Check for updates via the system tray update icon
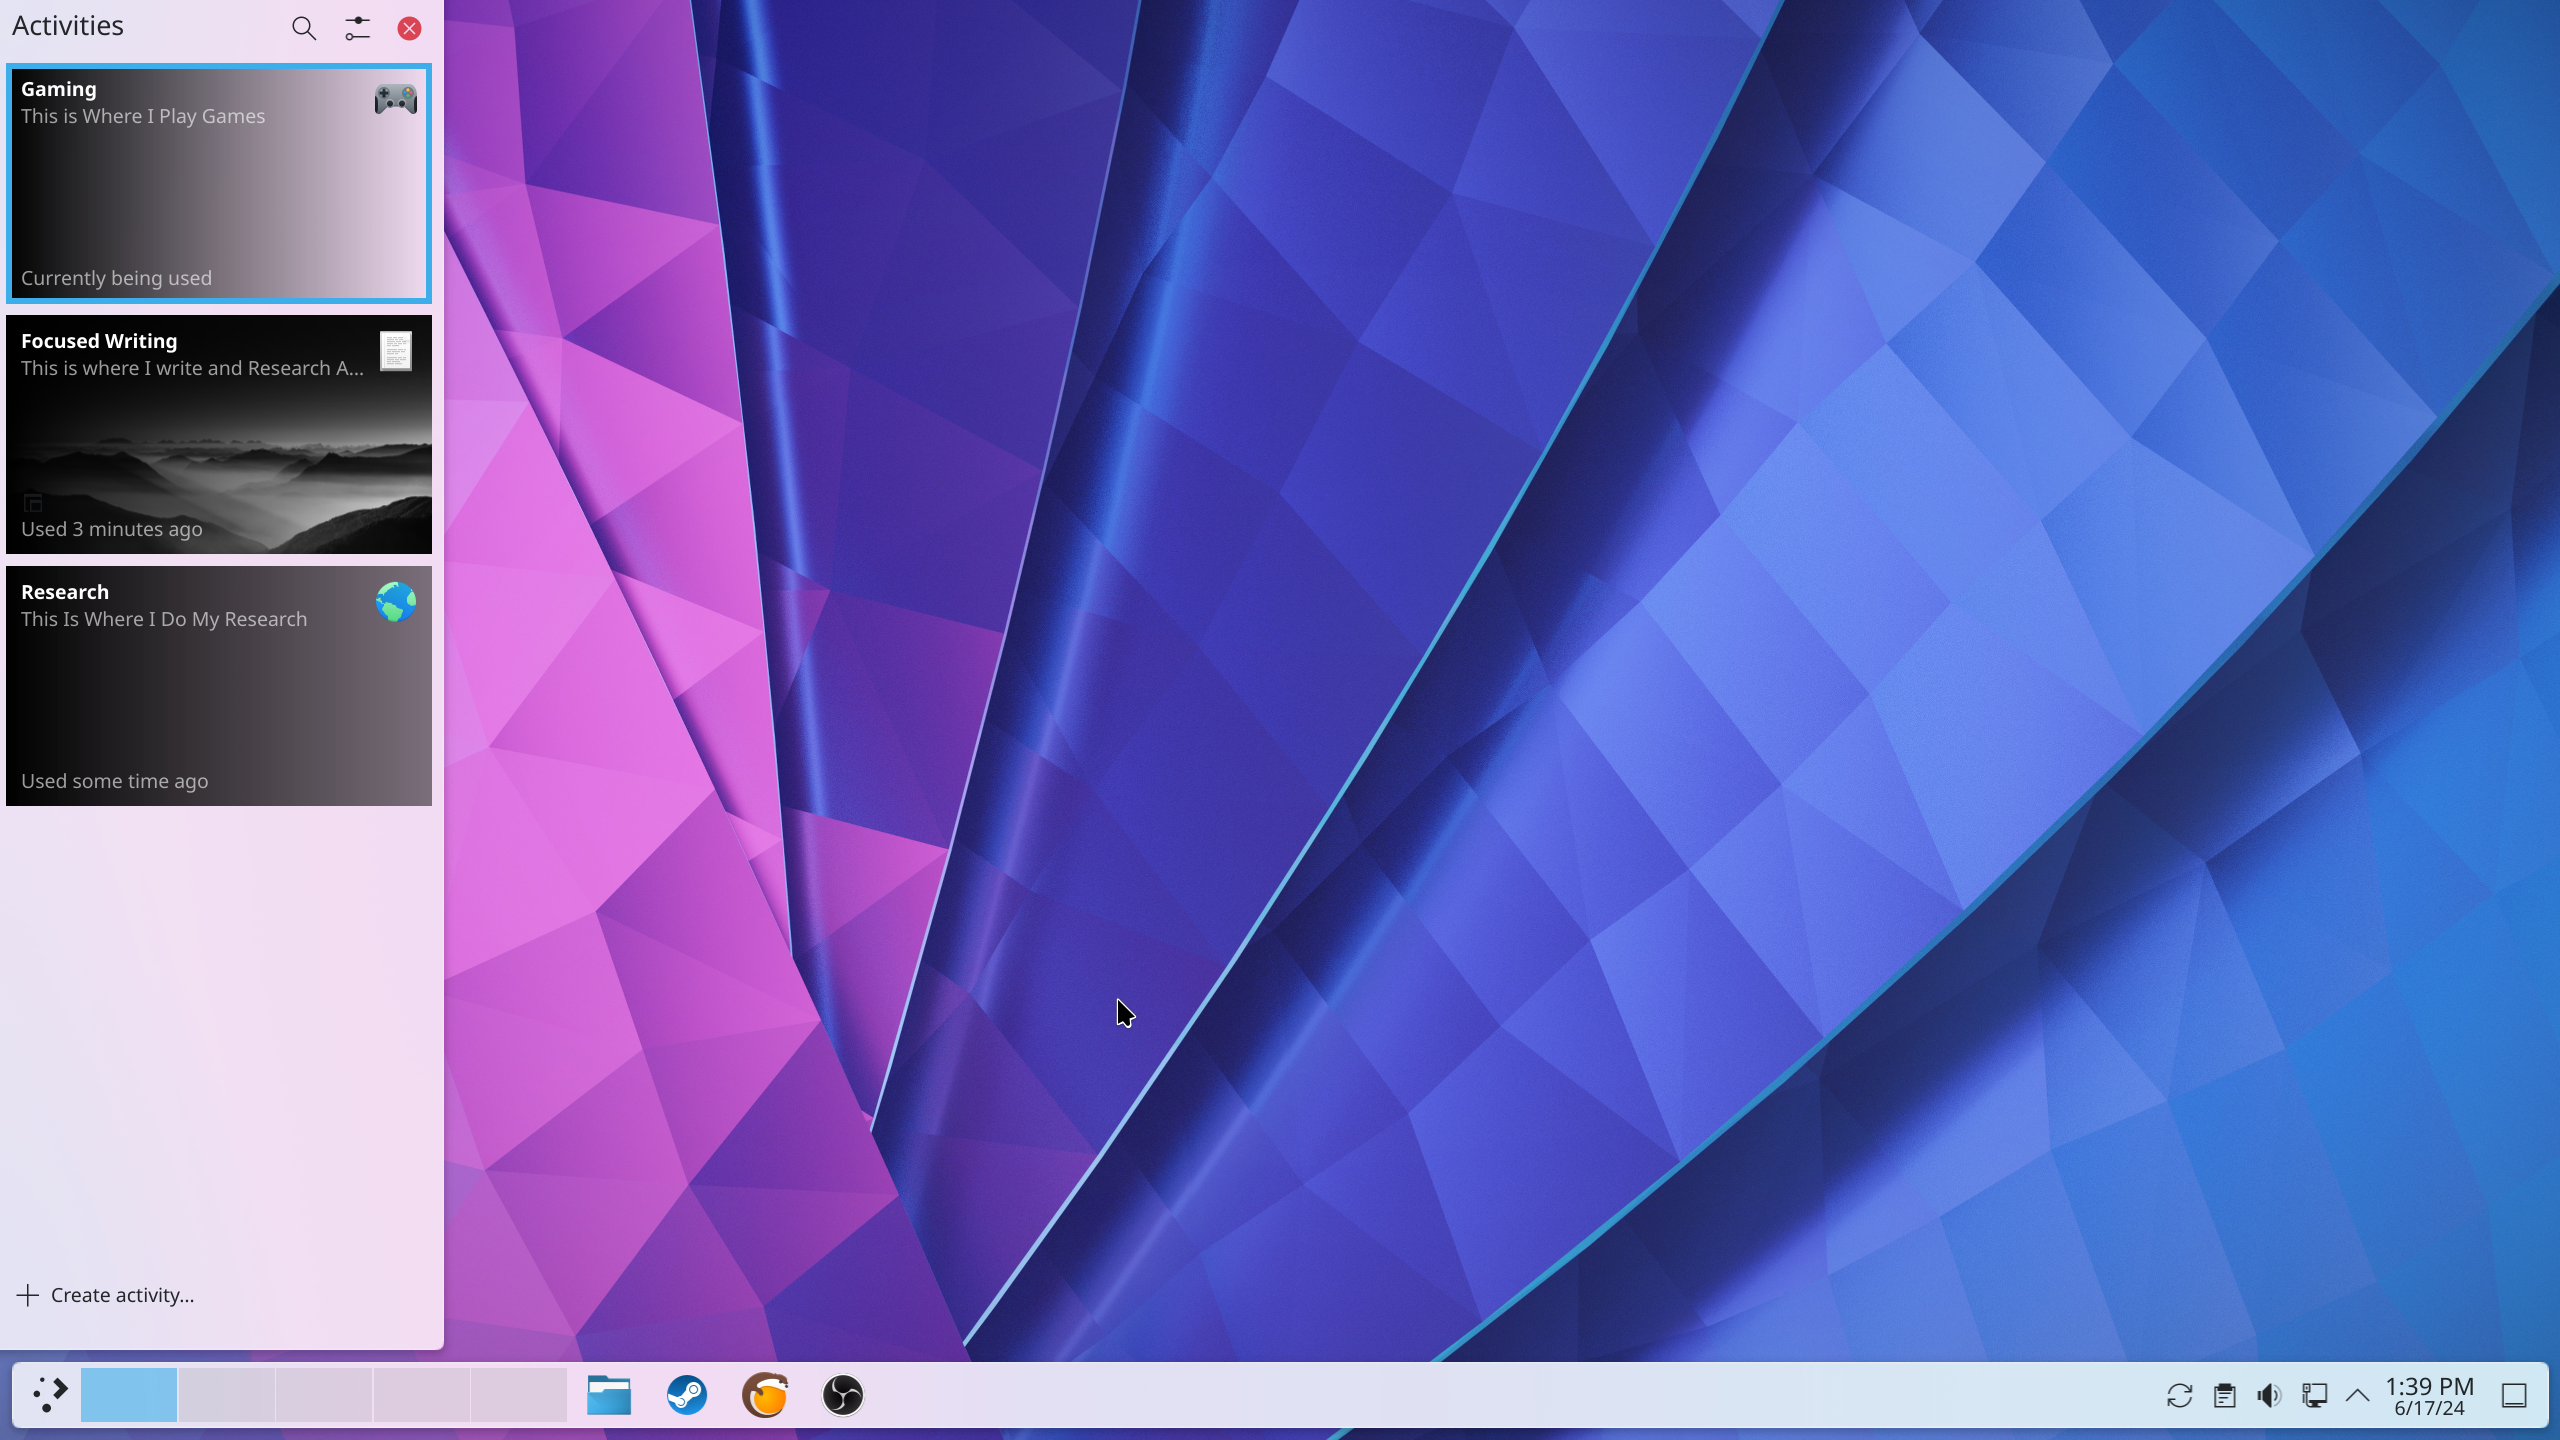The height and width of the screenshot is (1440, 2560). tap(2178, 1394)
